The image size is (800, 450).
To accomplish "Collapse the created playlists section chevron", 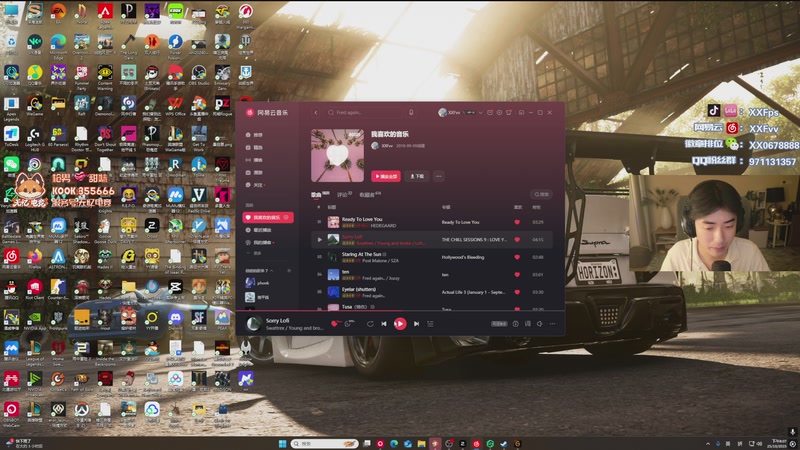I will [271, 270].
